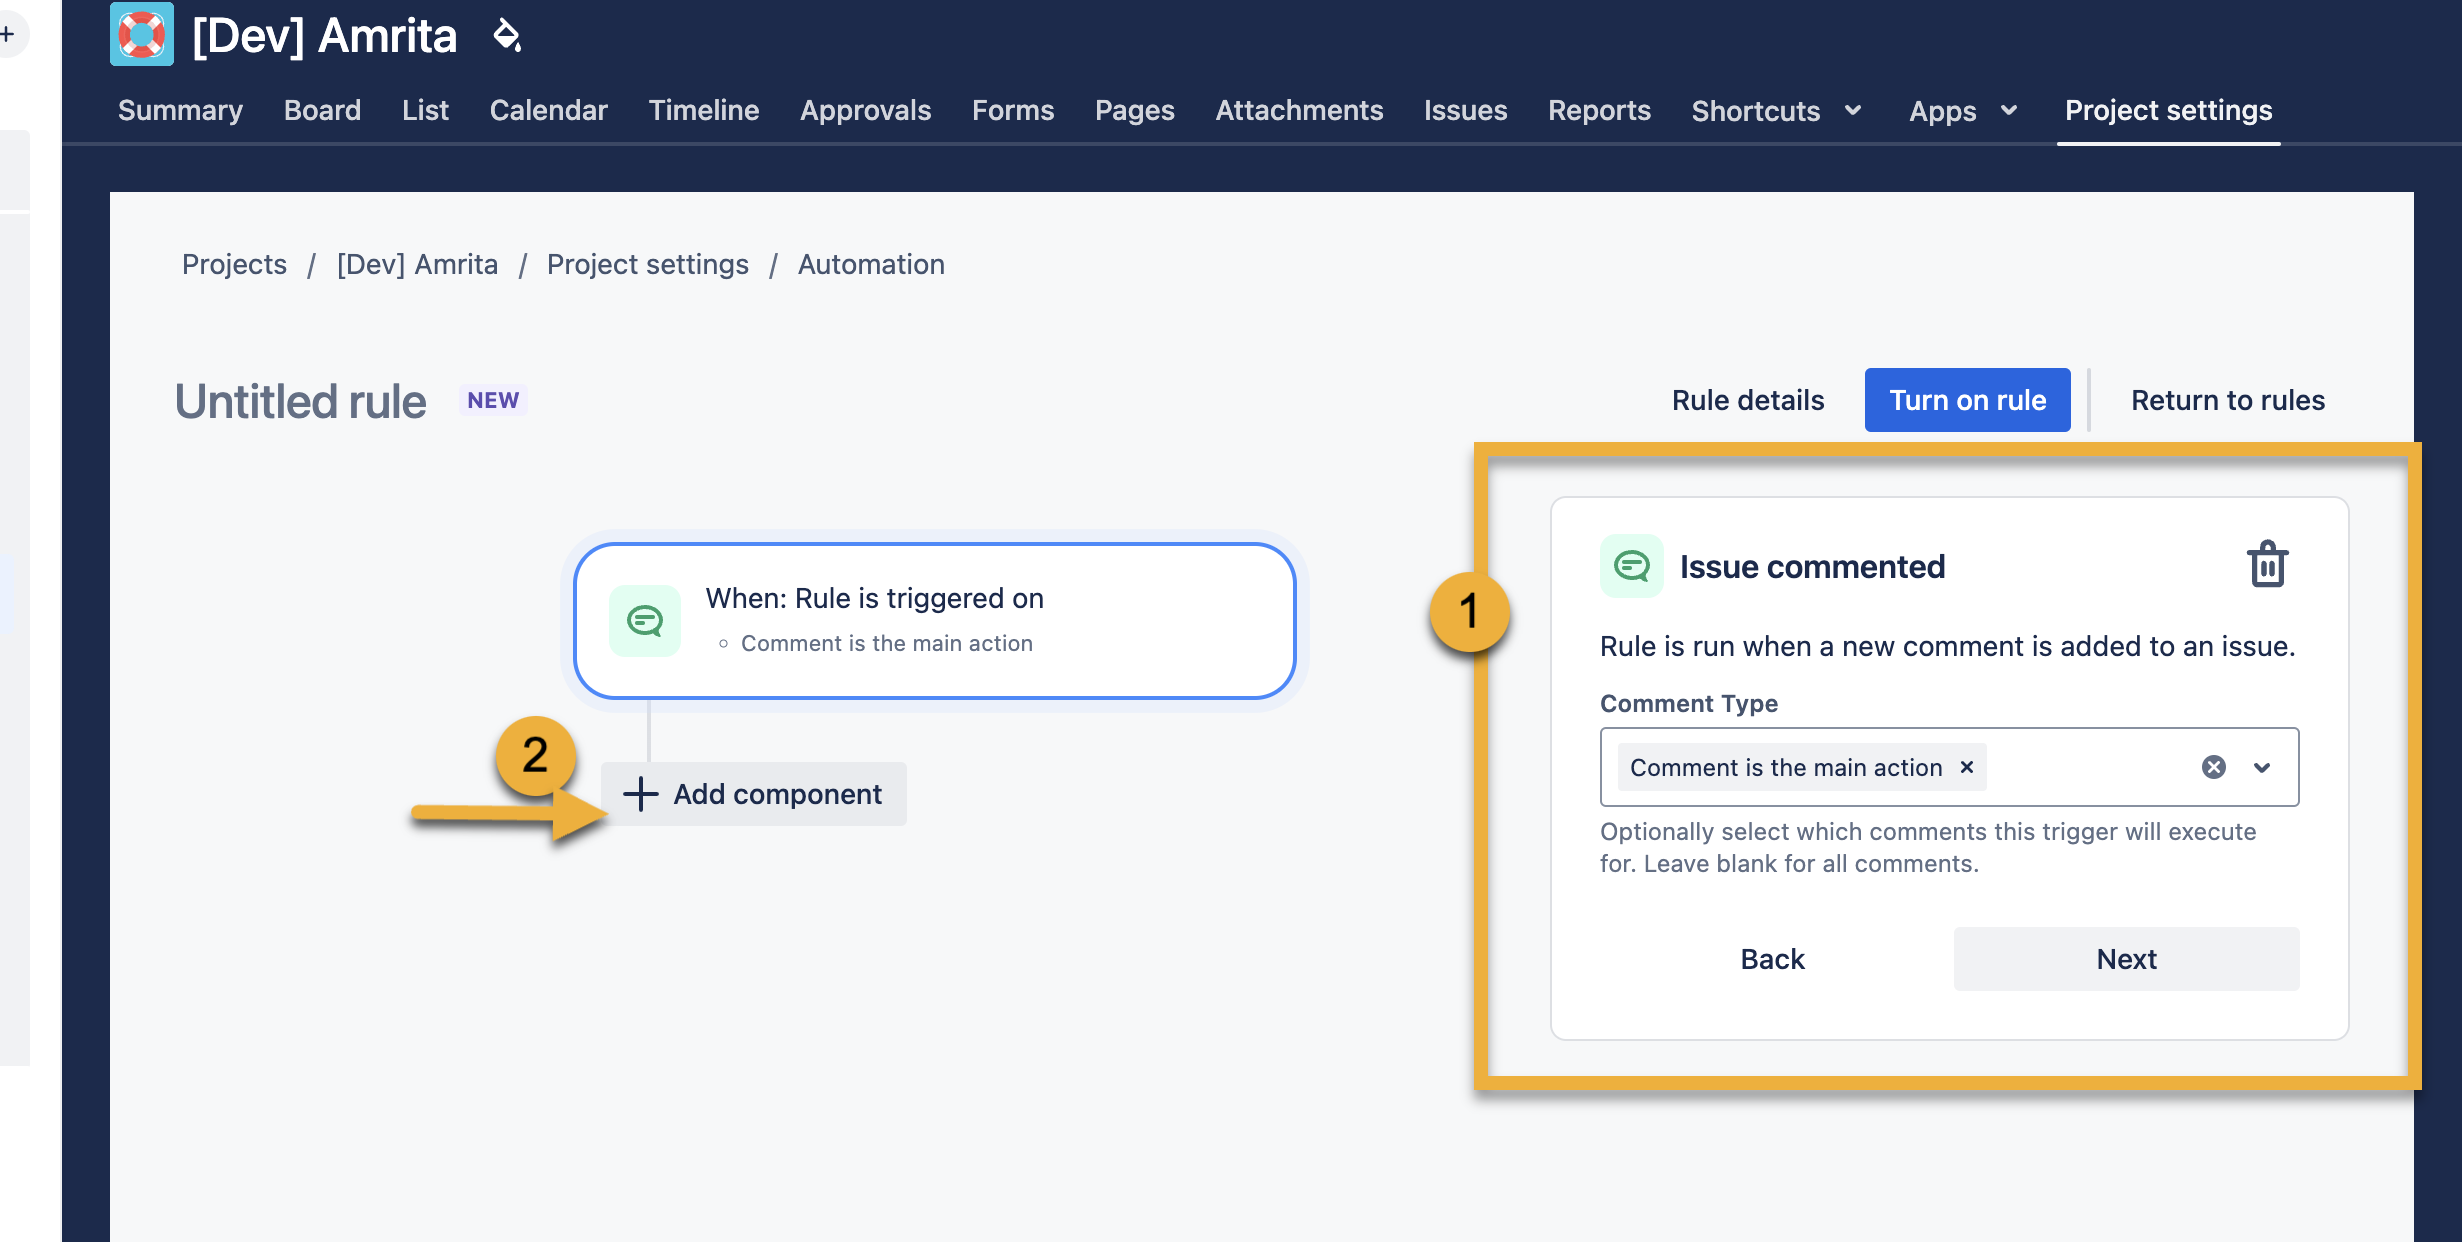This screenshot has width=2462, height=1242.
Task: Click the plus icon on Add component
Action: [640, 793]
